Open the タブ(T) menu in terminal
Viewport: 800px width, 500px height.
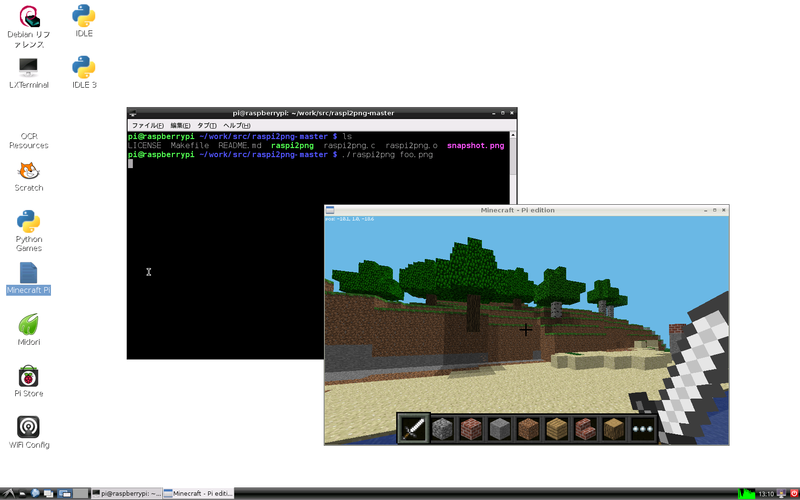coord(207,126)
